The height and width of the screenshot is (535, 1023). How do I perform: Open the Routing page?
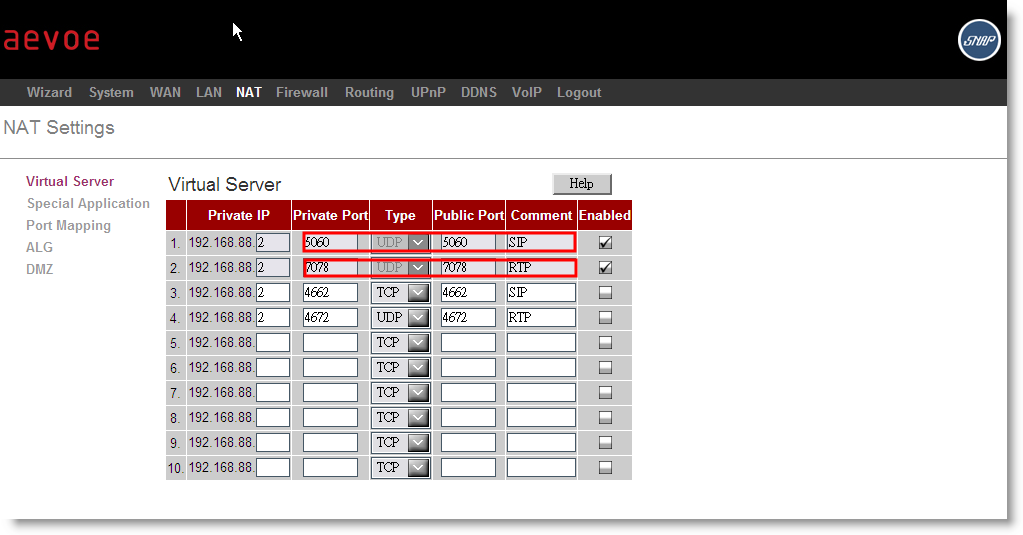coord(369,93)
